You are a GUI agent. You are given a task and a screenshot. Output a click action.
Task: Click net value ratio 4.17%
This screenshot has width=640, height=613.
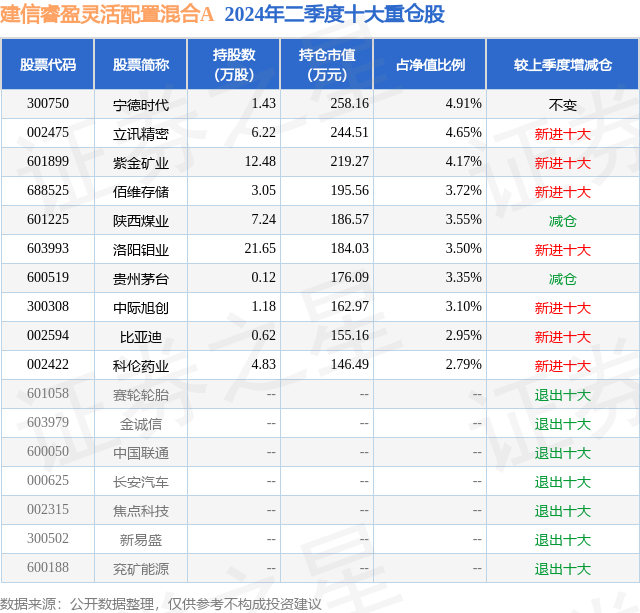coord(464,162)
